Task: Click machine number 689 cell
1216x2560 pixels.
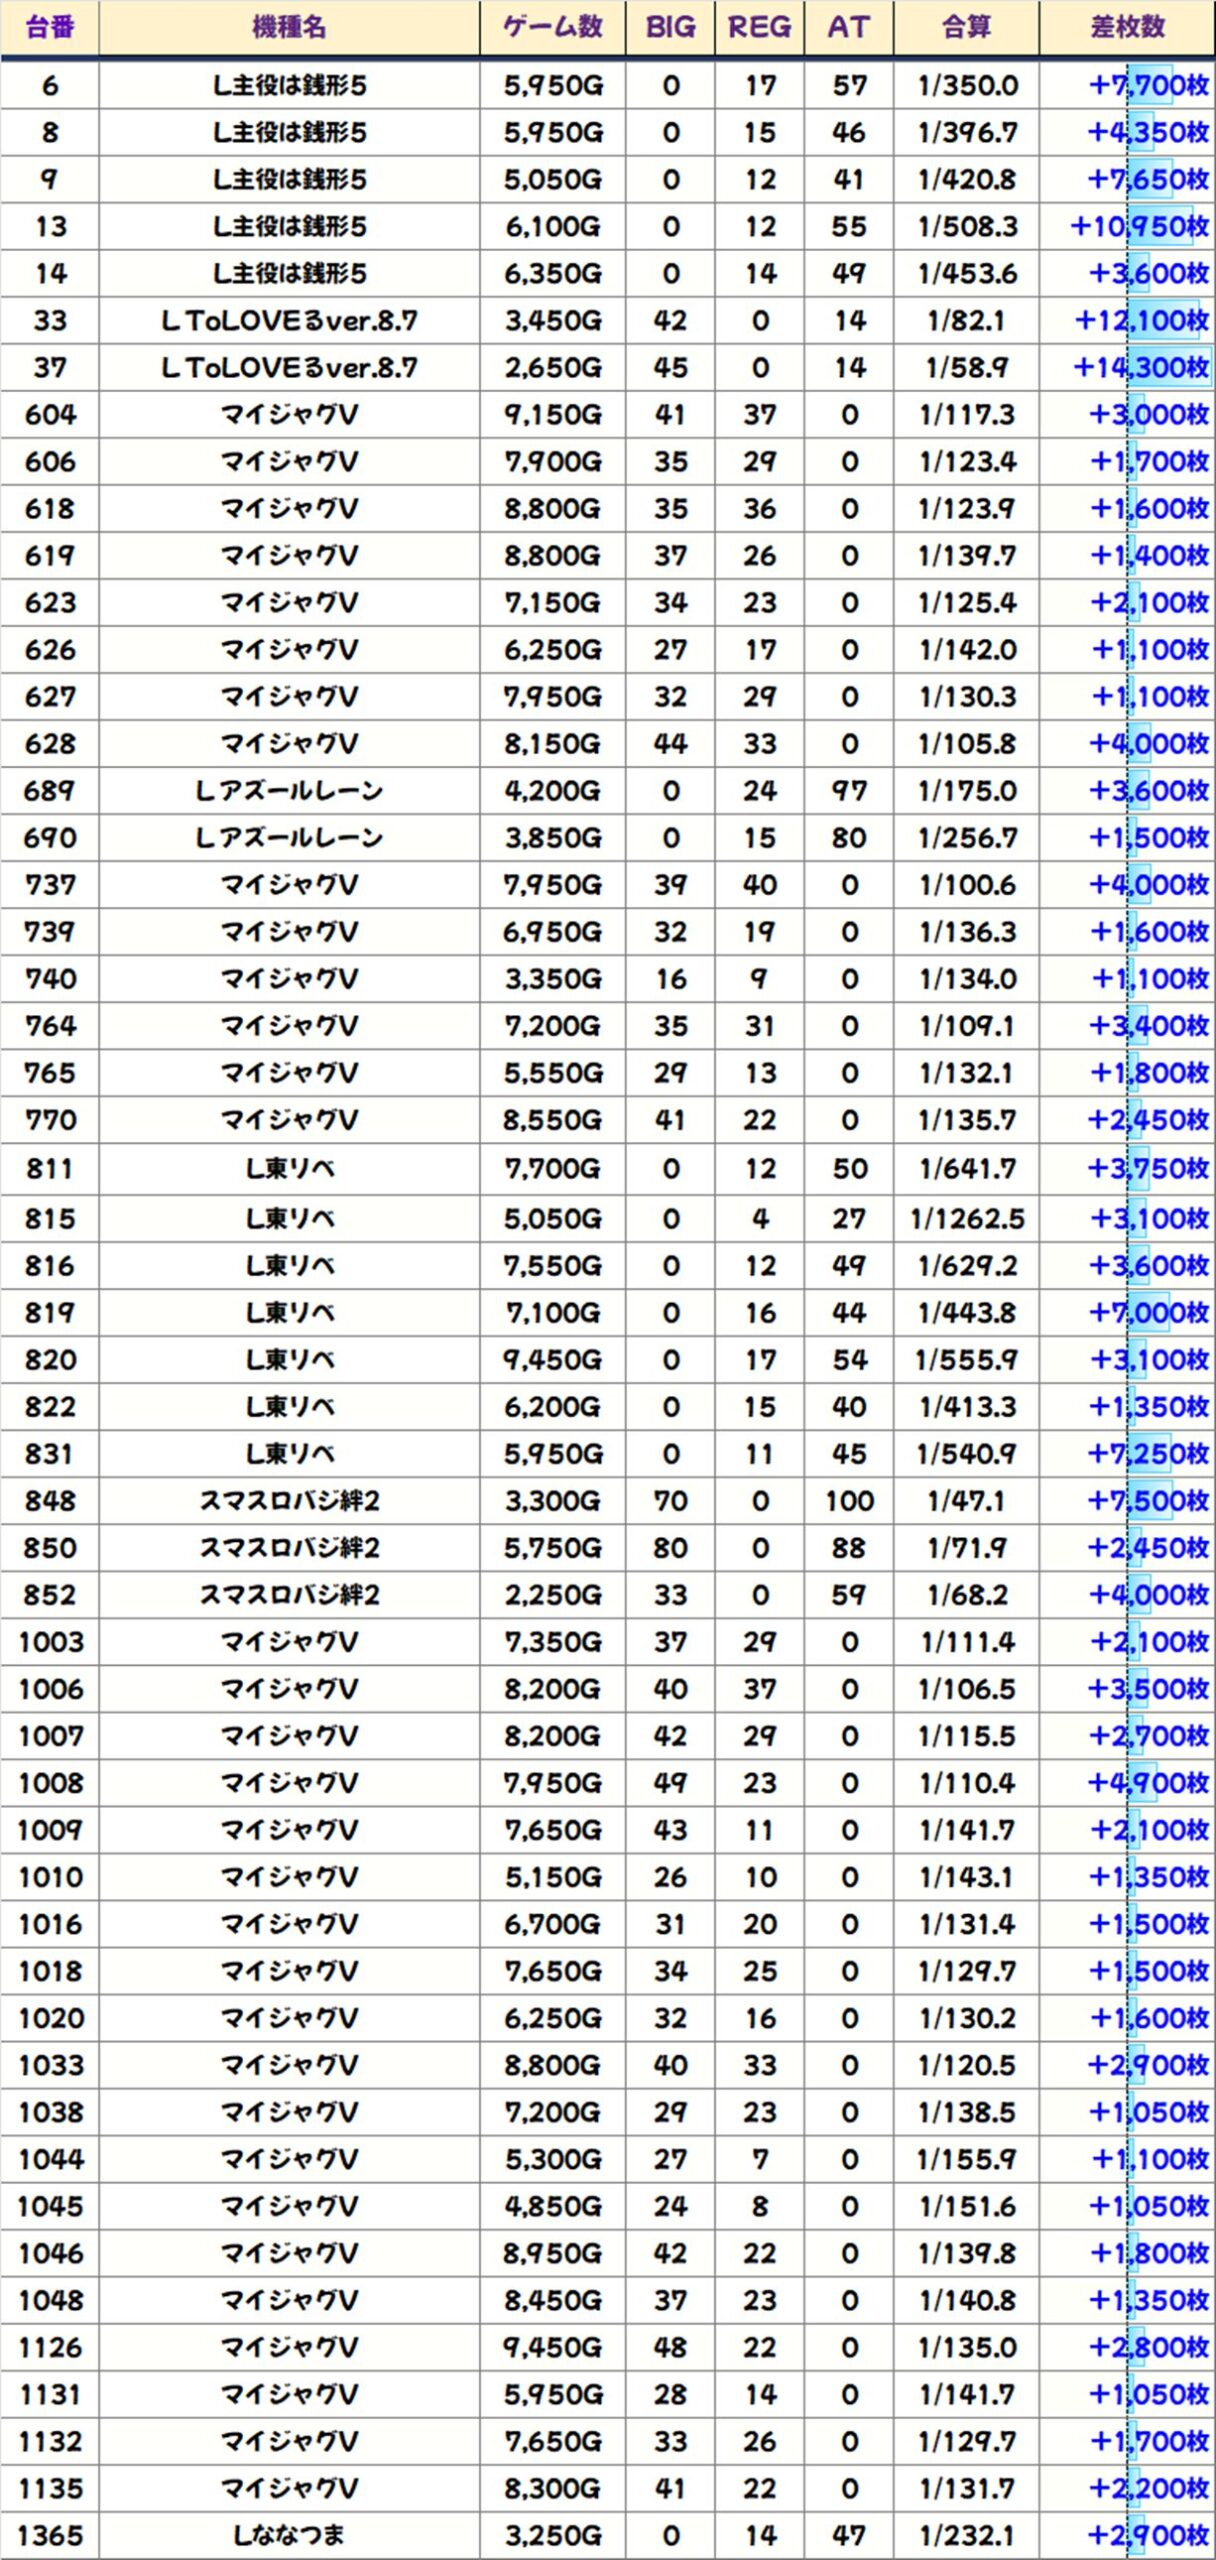Action: [49, 791]
